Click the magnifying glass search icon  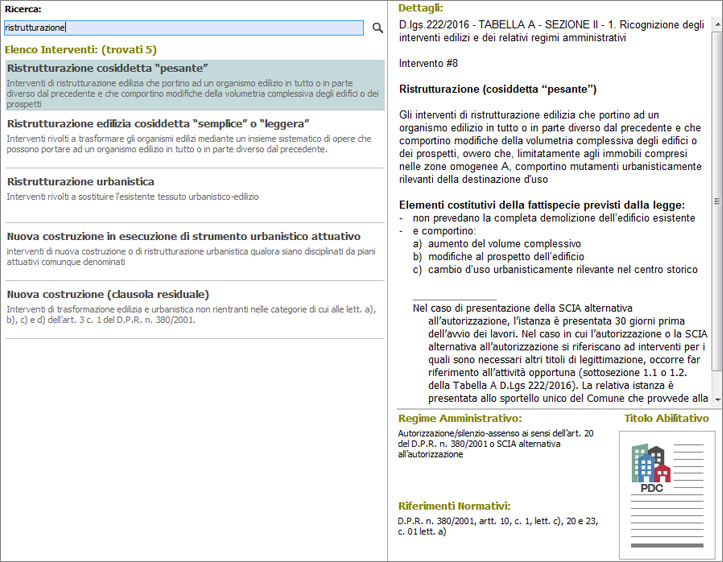click(377, 28)
